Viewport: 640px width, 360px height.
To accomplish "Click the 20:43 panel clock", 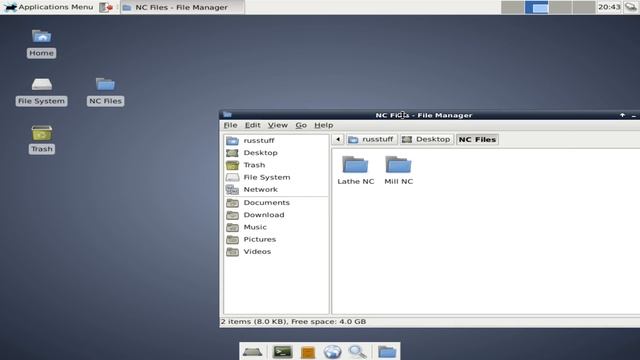I will point(609,7).
